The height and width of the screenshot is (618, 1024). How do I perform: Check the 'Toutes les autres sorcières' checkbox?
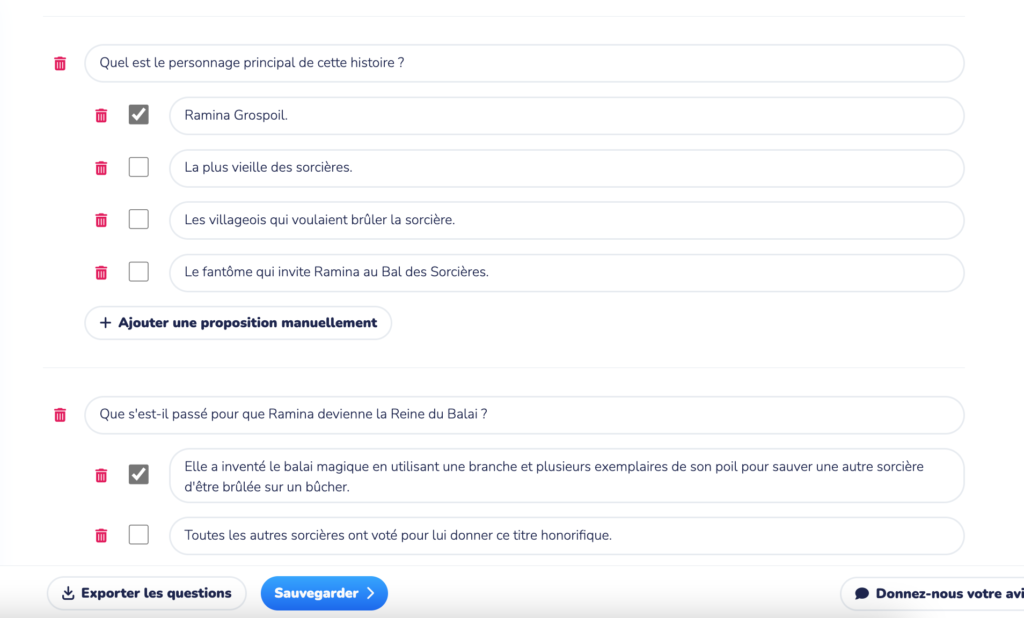click(x=139, y=535)
